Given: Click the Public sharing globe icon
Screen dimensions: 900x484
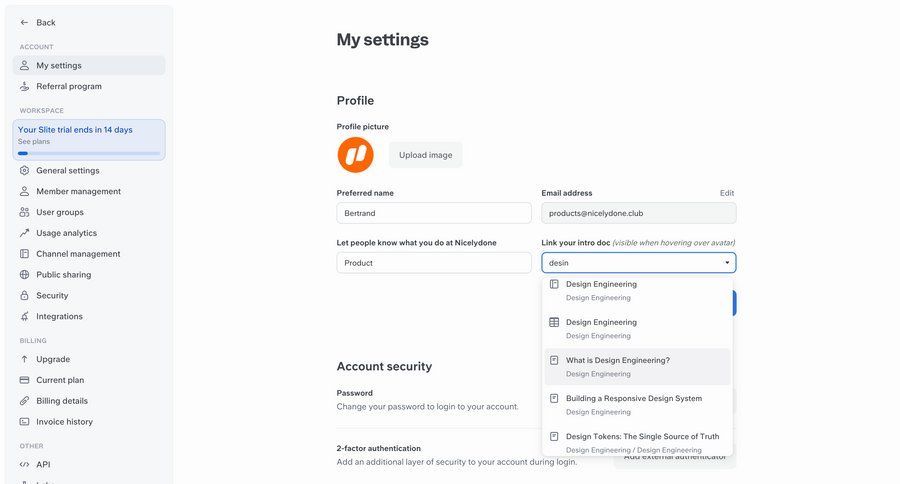Looking at the screenshot, I should (24, 275).
